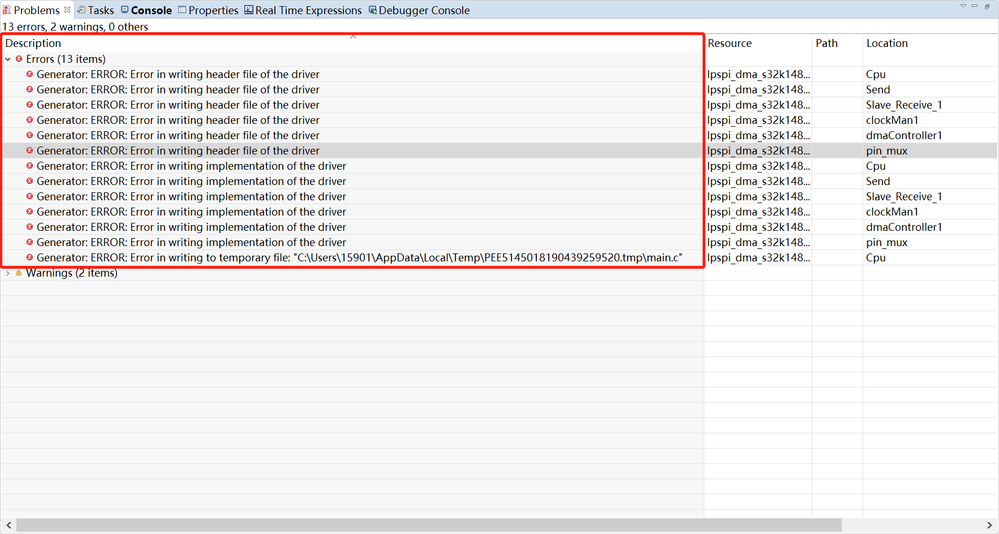The height and width of the screenshot is (534, 999).
Task: Click Resource cell on temporary file error row
Action: click(759, 258)
